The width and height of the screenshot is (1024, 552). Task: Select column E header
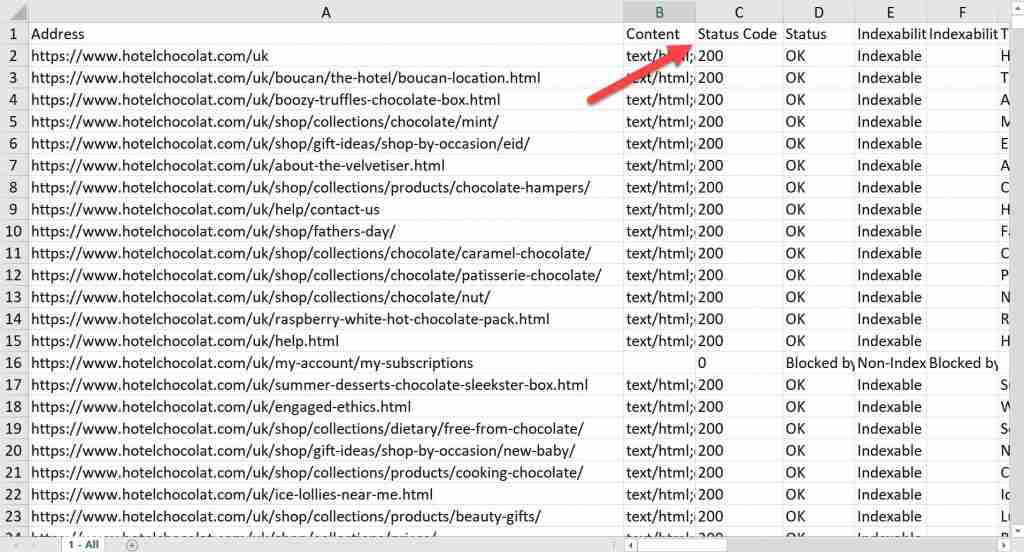tap(890, 12)
